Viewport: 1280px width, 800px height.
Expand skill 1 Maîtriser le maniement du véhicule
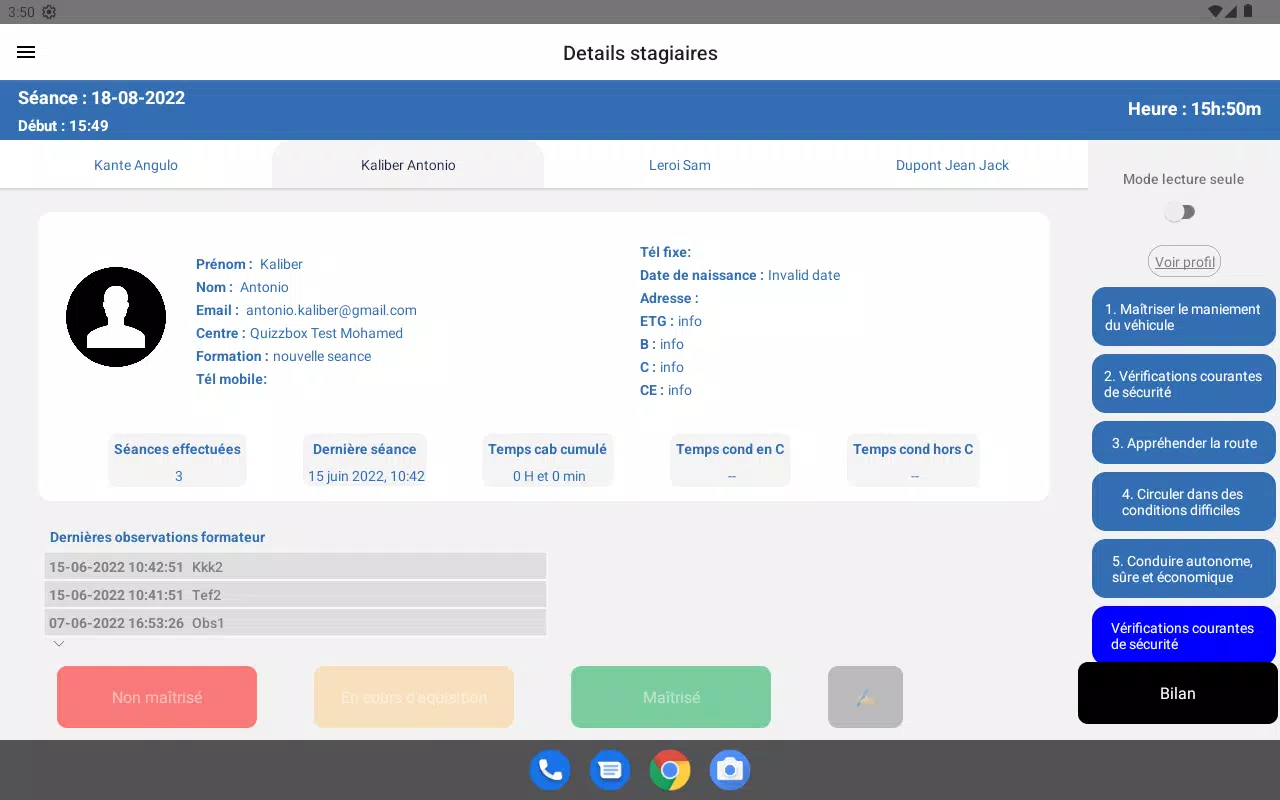1184,317
